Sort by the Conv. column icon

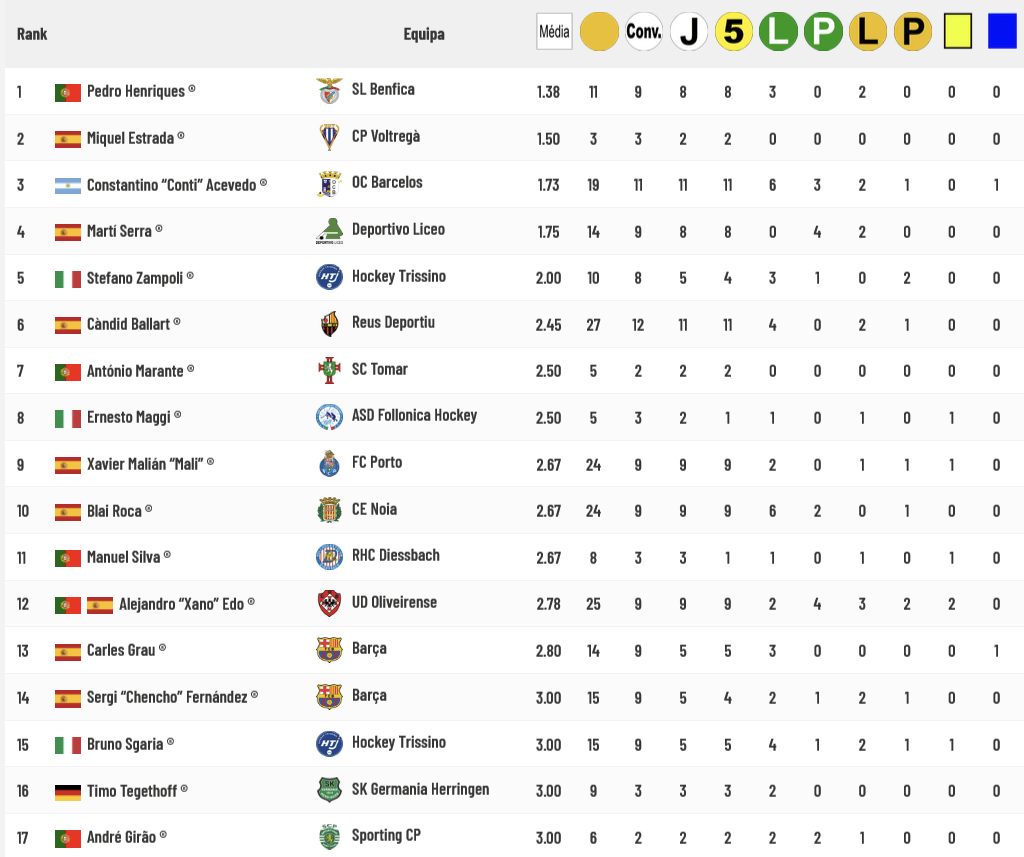(x=644, y=32)
